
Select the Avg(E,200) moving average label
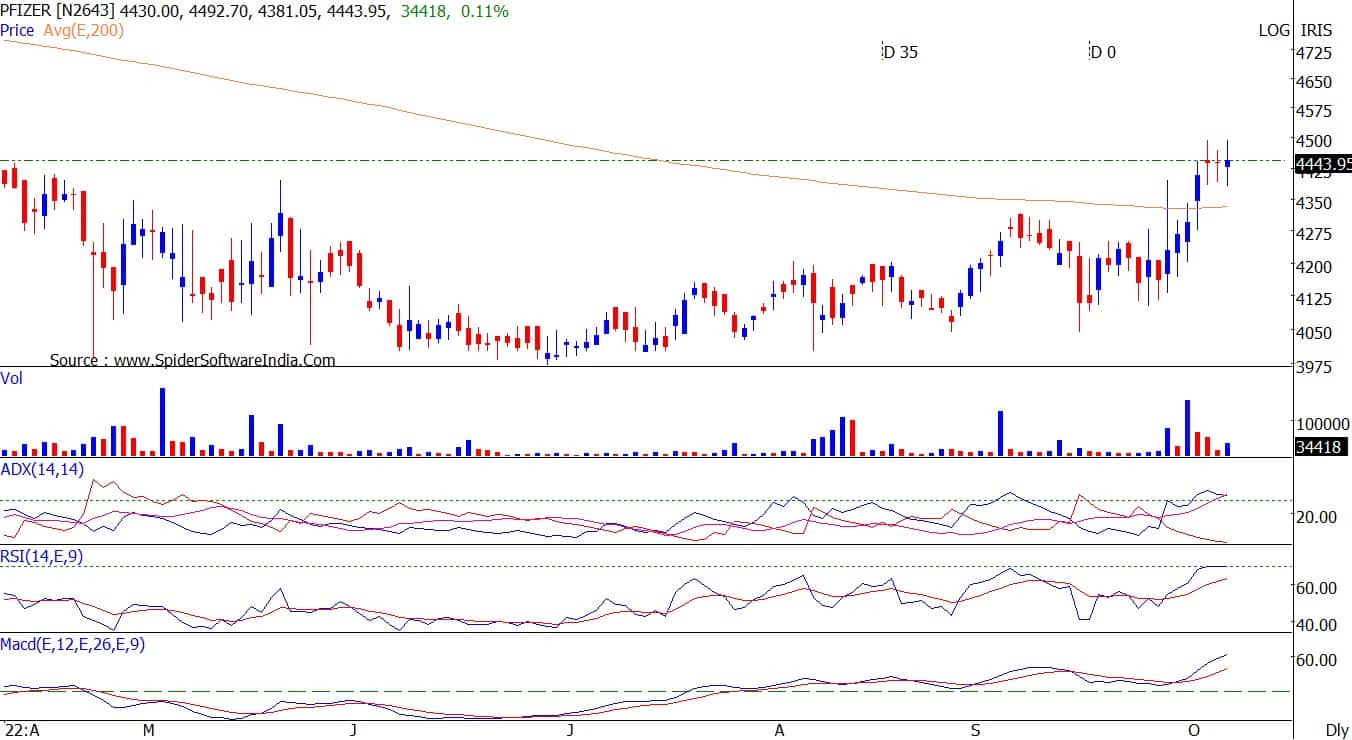tap(83, 30)
